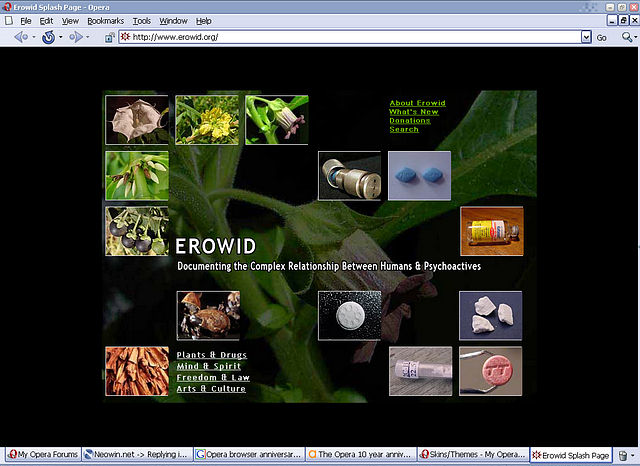The height and width of the screenshot is (466, 640).
Task: Open the Freedom & Law link
Action: click(x=213, y=377)
